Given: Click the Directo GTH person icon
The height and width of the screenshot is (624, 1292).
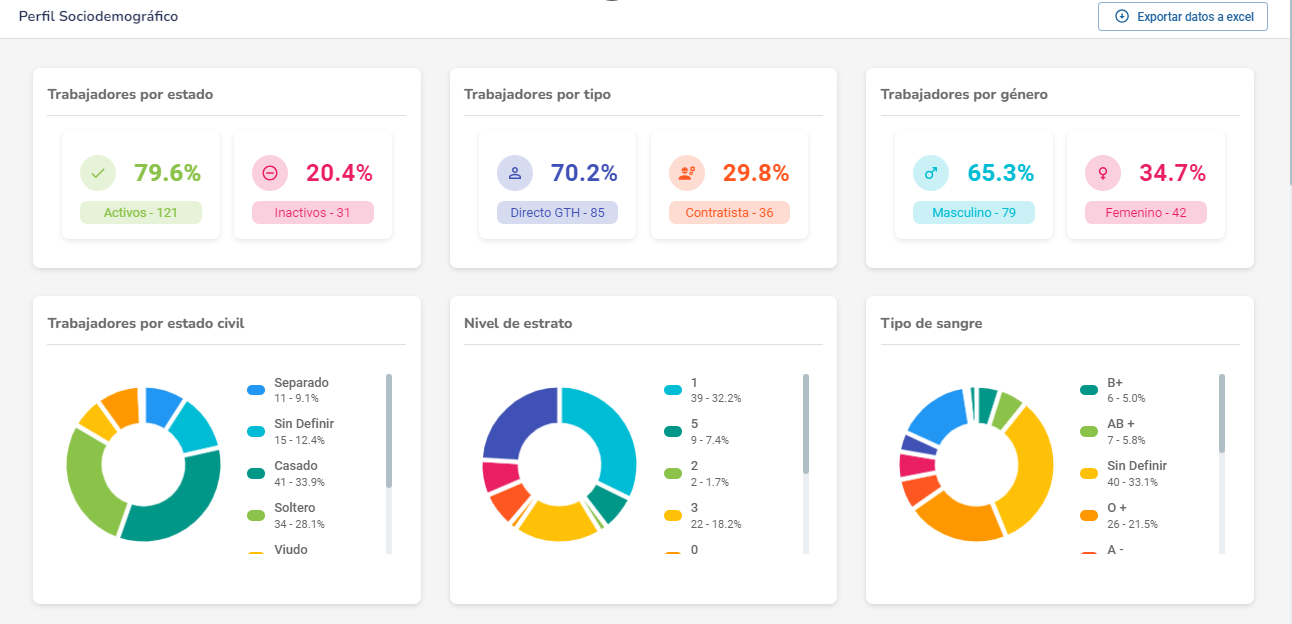Looking at the screenshot, I should tap(515, 173).
